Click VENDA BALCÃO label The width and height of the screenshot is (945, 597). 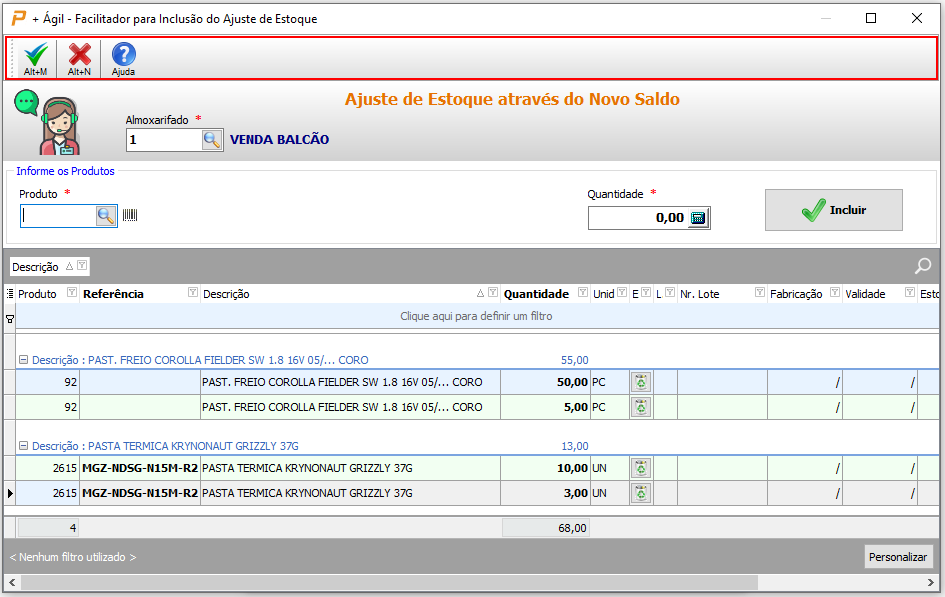click(x=279, y=140)
